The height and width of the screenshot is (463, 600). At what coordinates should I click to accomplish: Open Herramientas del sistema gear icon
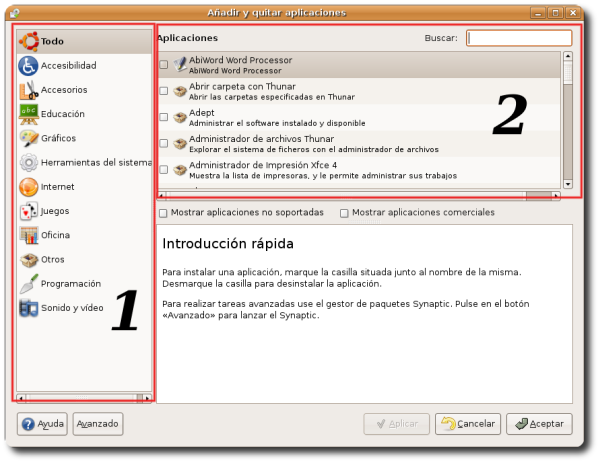tap(28, 162)
